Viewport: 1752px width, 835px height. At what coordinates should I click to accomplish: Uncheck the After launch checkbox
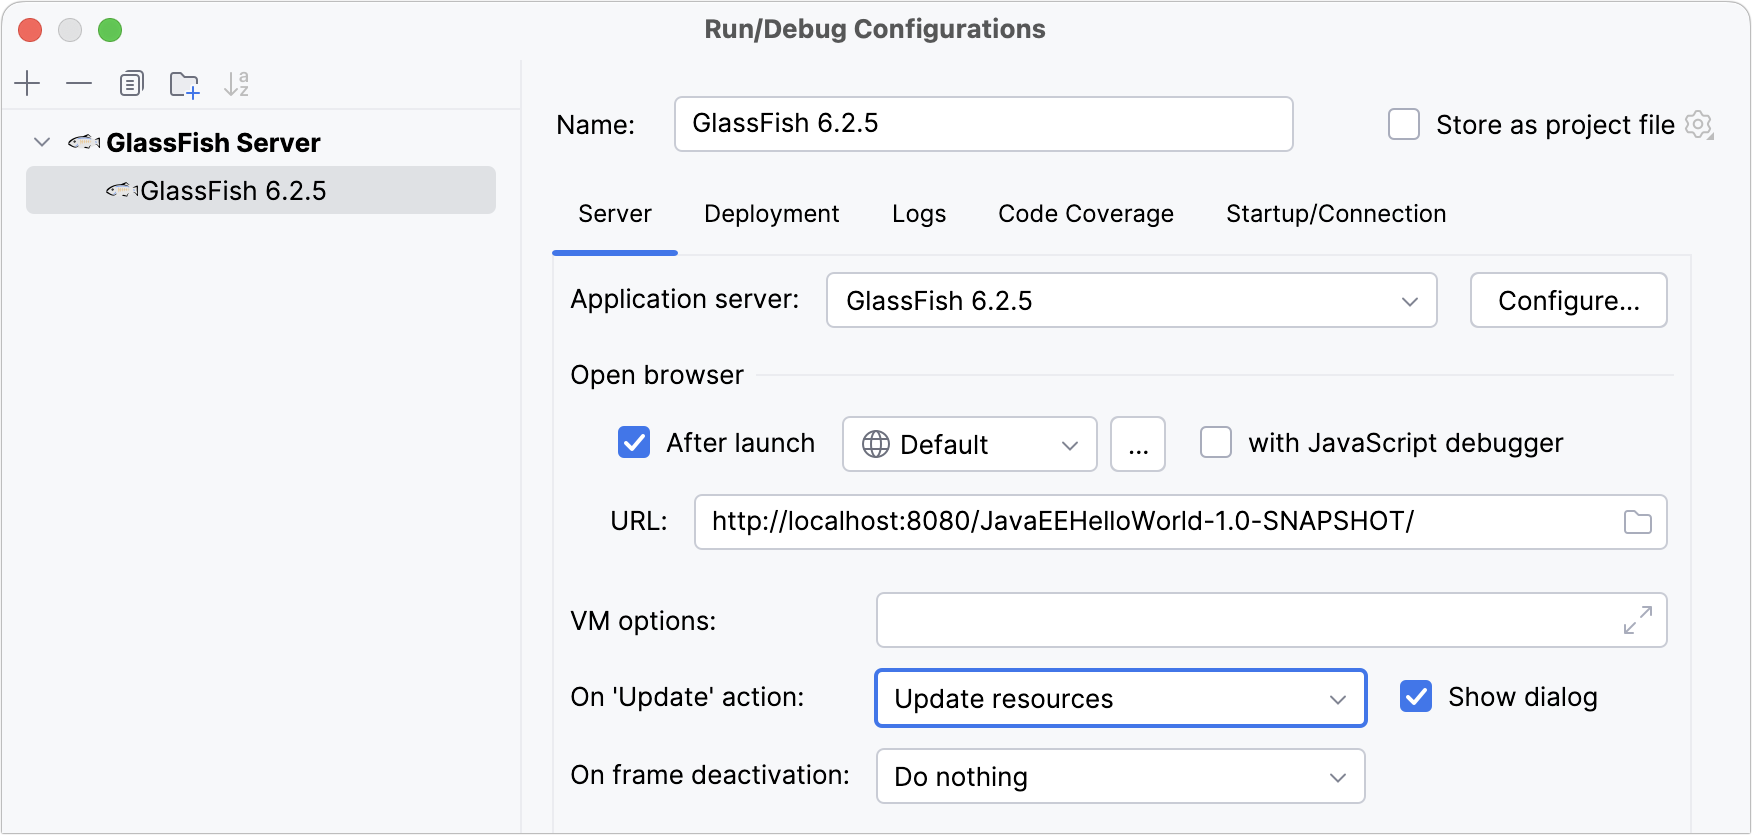(634, 442)
